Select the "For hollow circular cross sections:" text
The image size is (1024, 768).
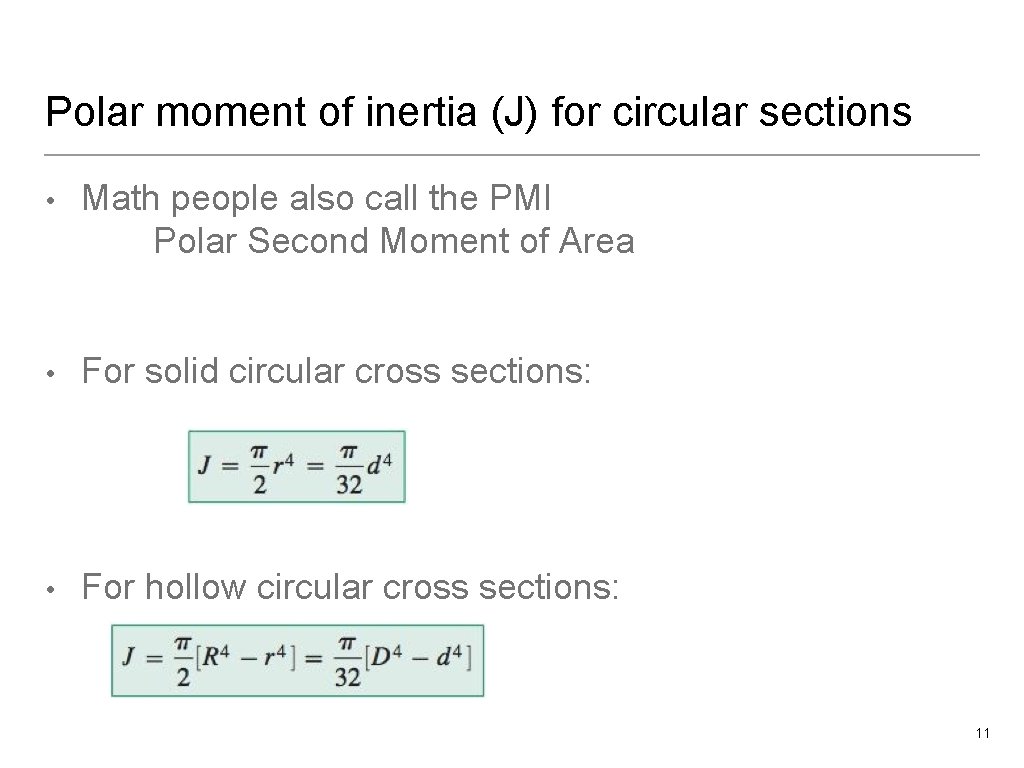coord(350,586)
